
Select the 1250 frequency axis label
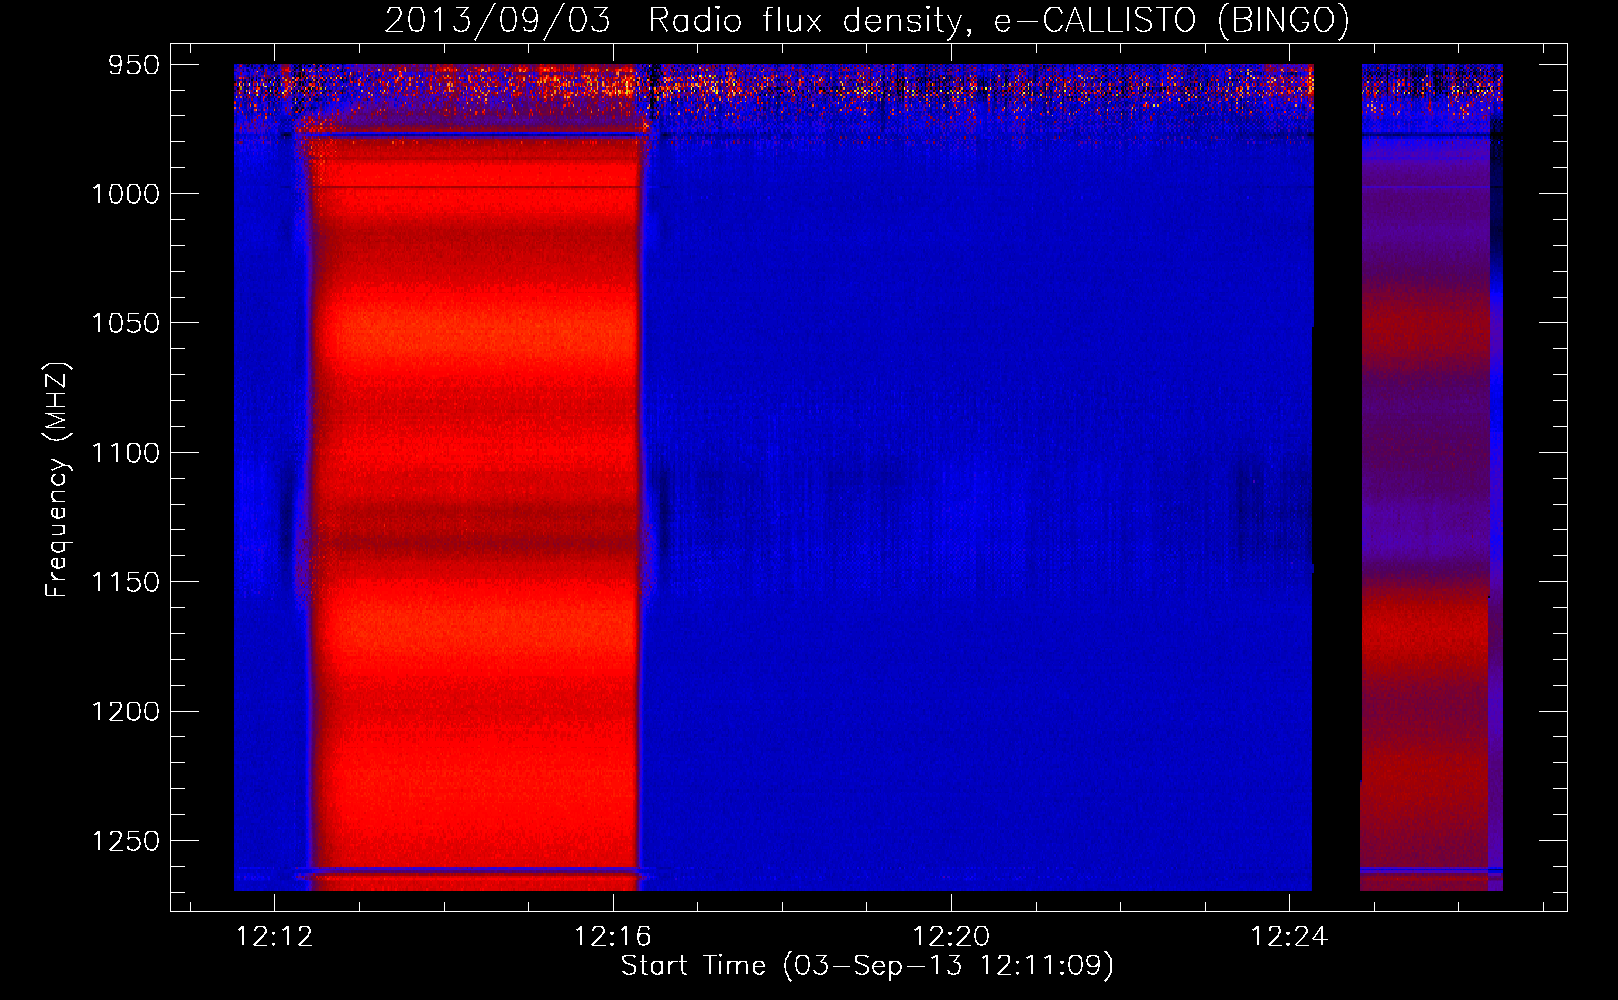pyautogui.click(x=126, y=841)
